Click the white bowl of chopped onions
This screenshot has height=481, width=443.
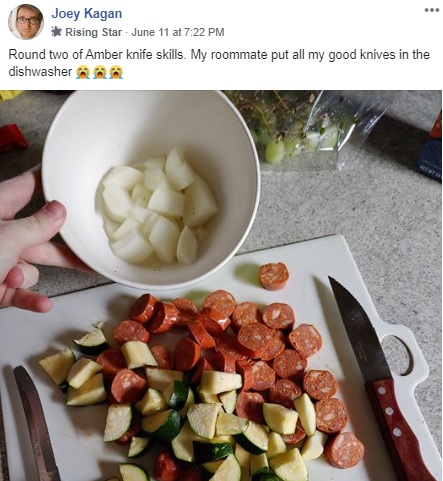click(x=151, y=188)
